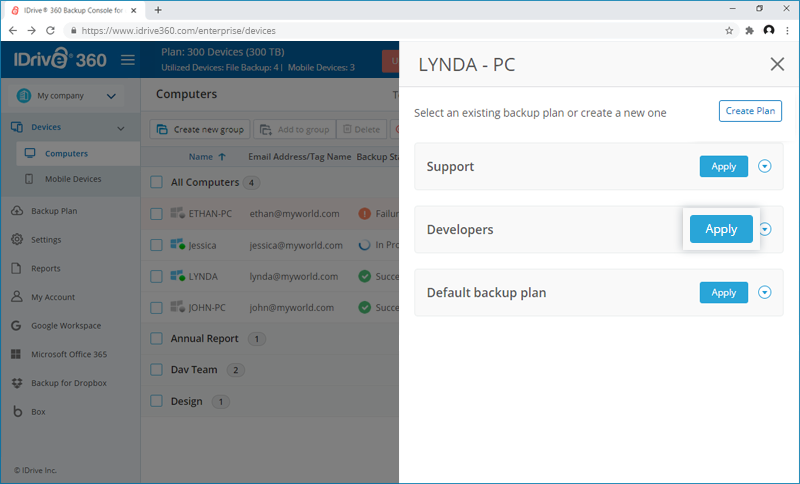This screenshot has width=800, height=484.
Task: Toggle the hamburger menu icon
Action: point(128,60)
